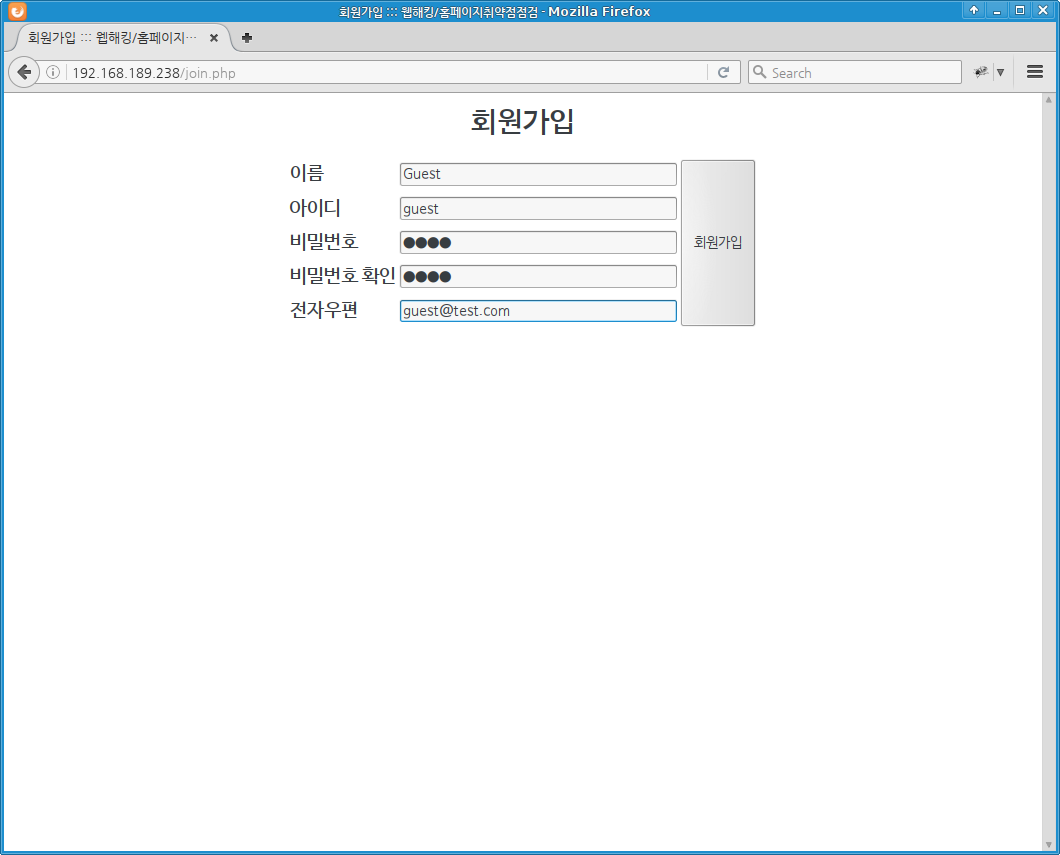Click the scrollbar down arrow
This screenshot has height=855, width=1060.
pos(1049,845)
